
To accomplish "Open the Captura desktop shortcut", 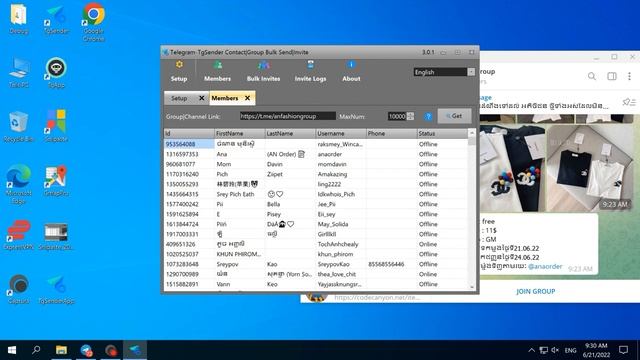I will pyautogui.click(x=18, y=289).
